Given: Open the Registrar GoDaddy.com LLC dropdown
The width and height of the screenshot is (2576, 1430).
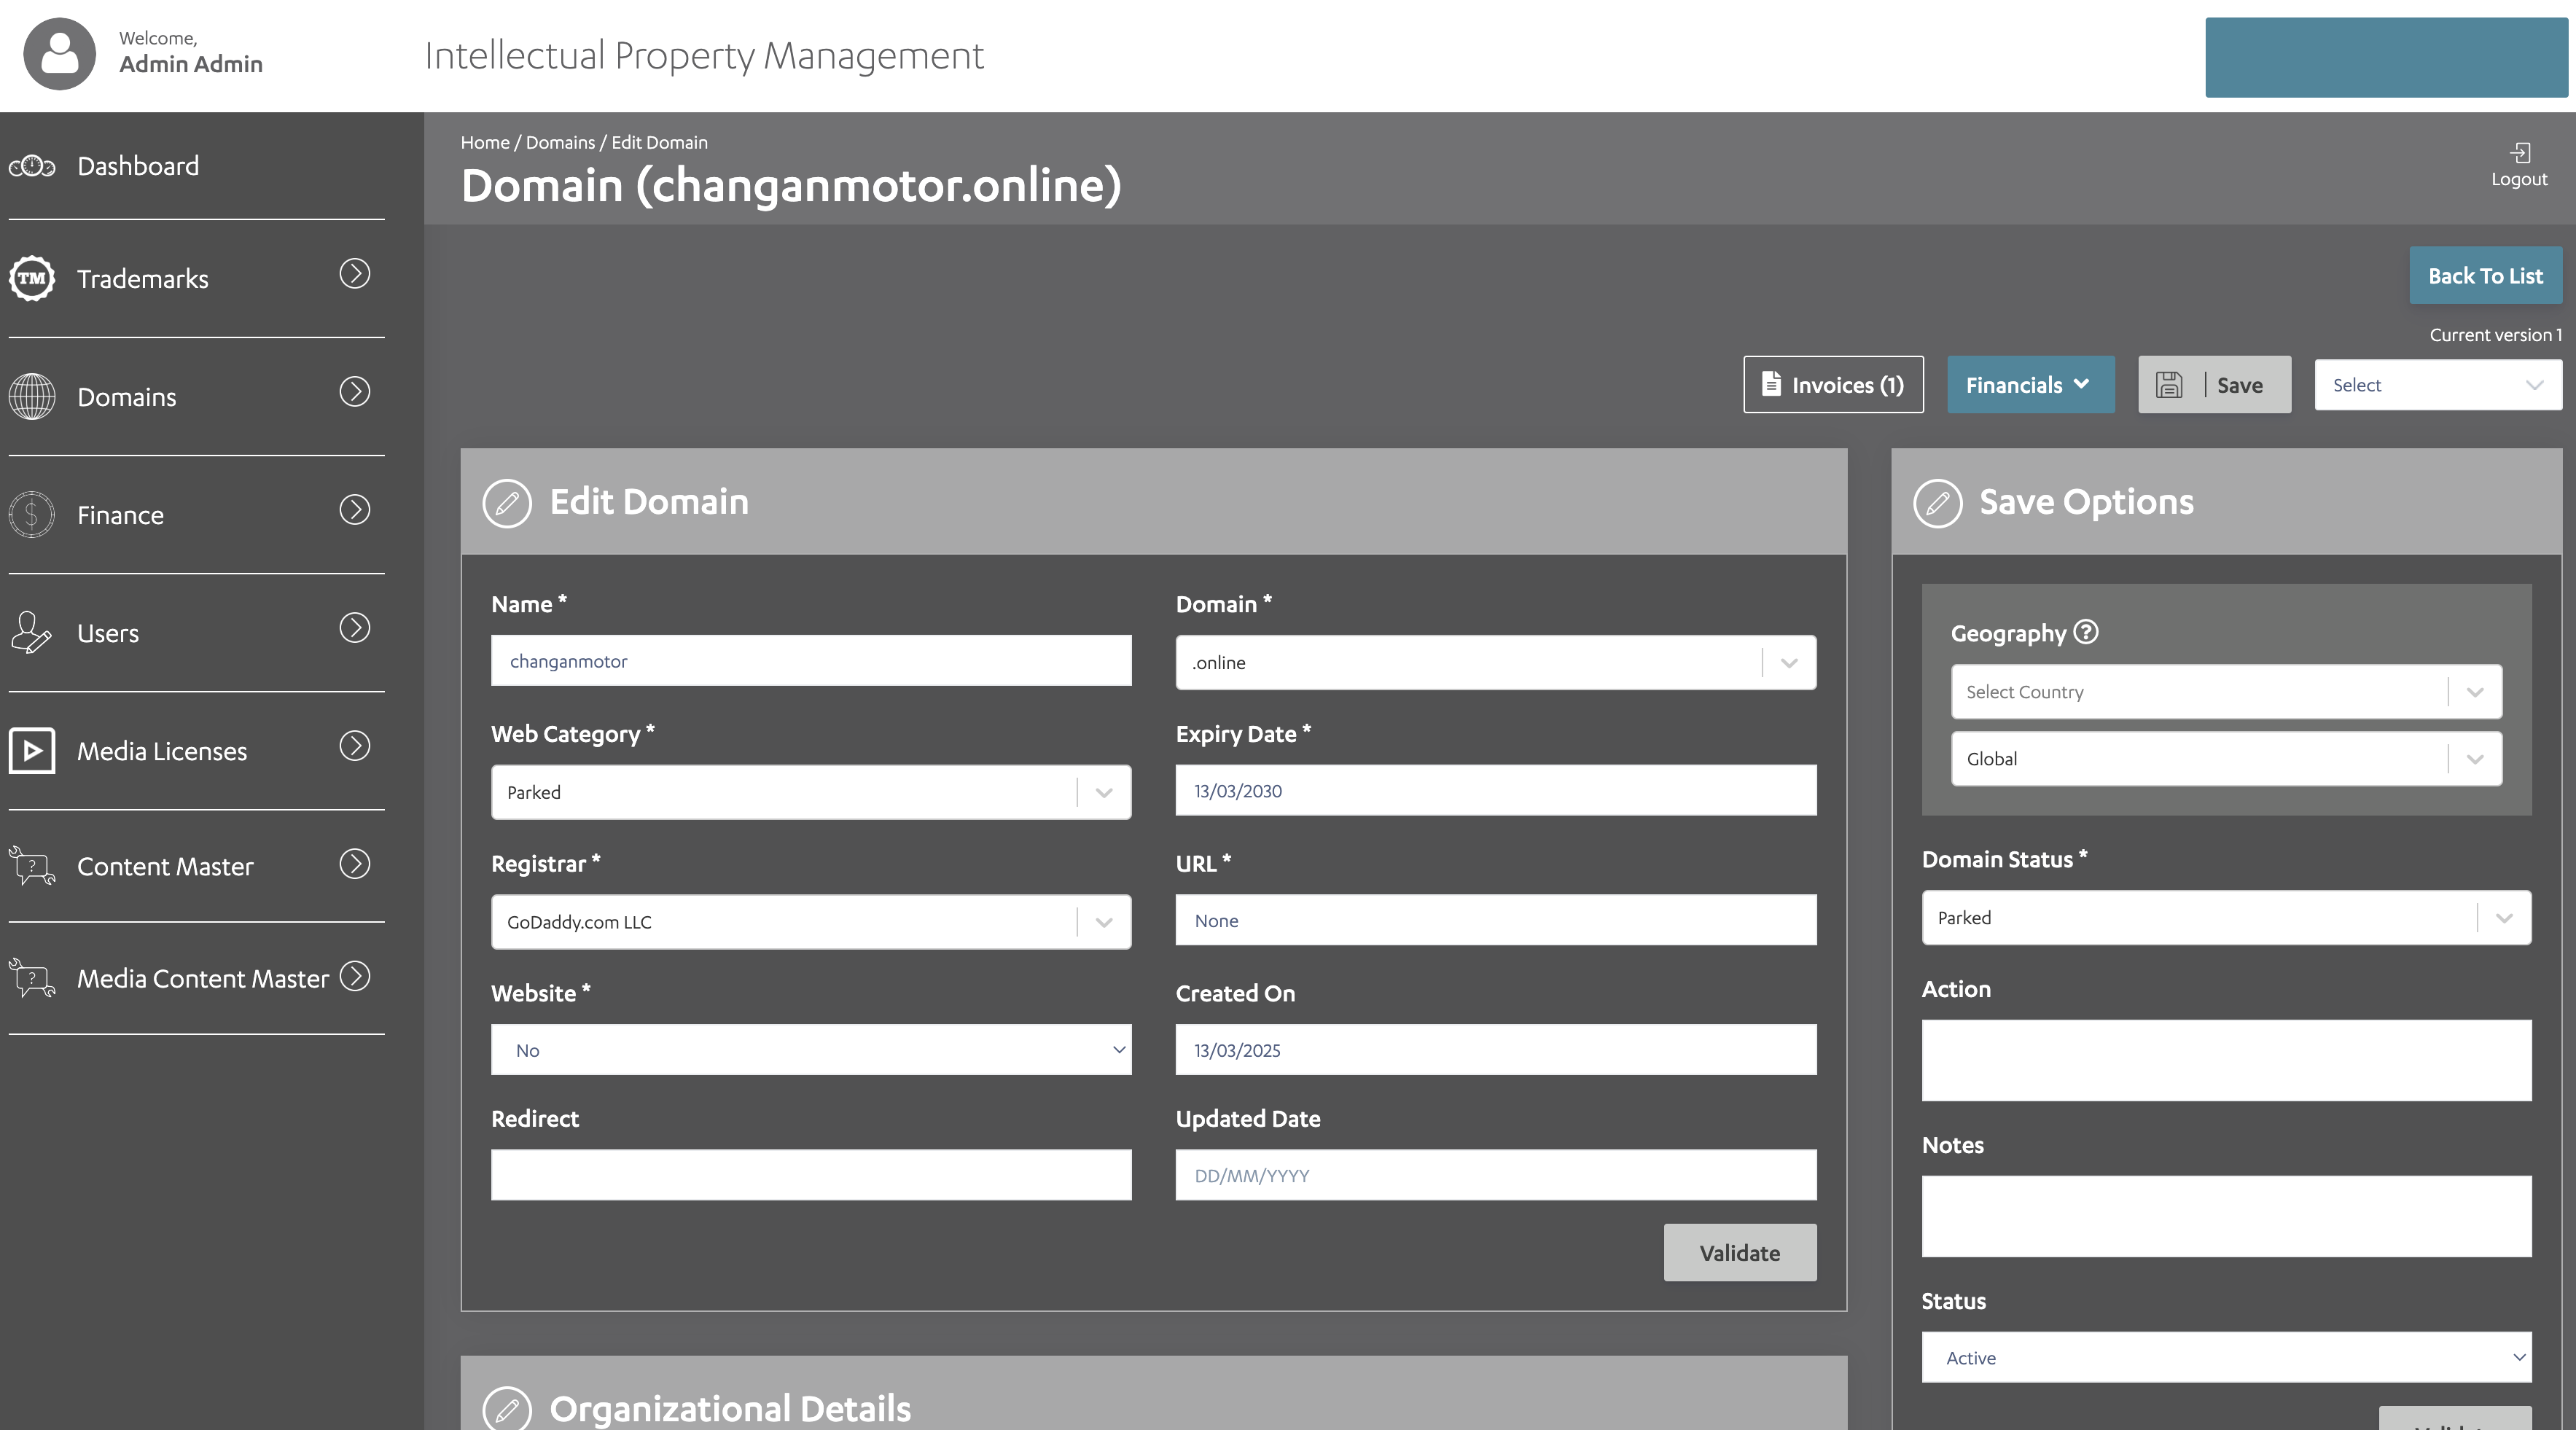Looking at the screenshot, I should tap(1104, 922).
